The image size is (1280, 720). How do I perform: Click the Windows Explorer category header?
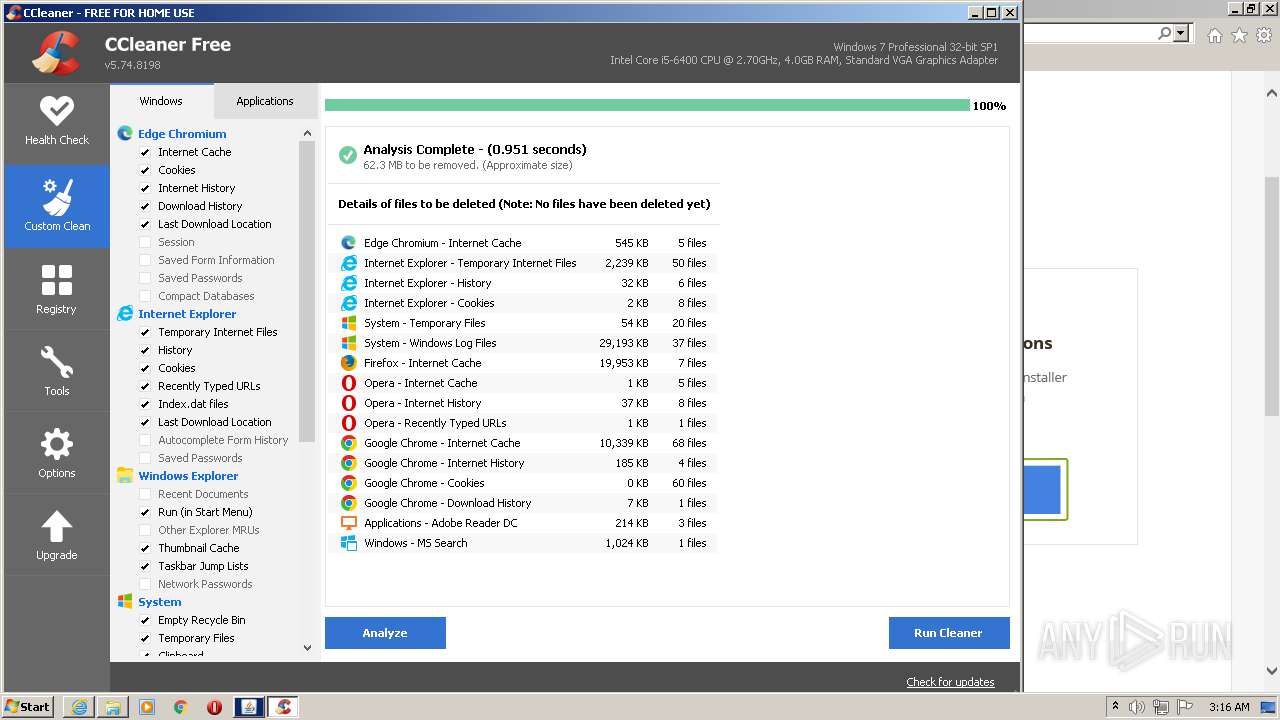pyautogui.click(x=188, y=476)
